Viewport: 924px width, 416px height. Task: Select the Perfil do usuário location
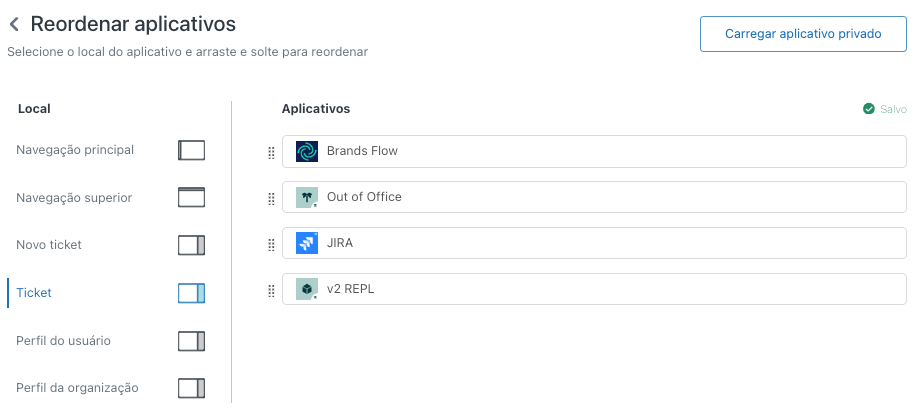click(63, 341)
